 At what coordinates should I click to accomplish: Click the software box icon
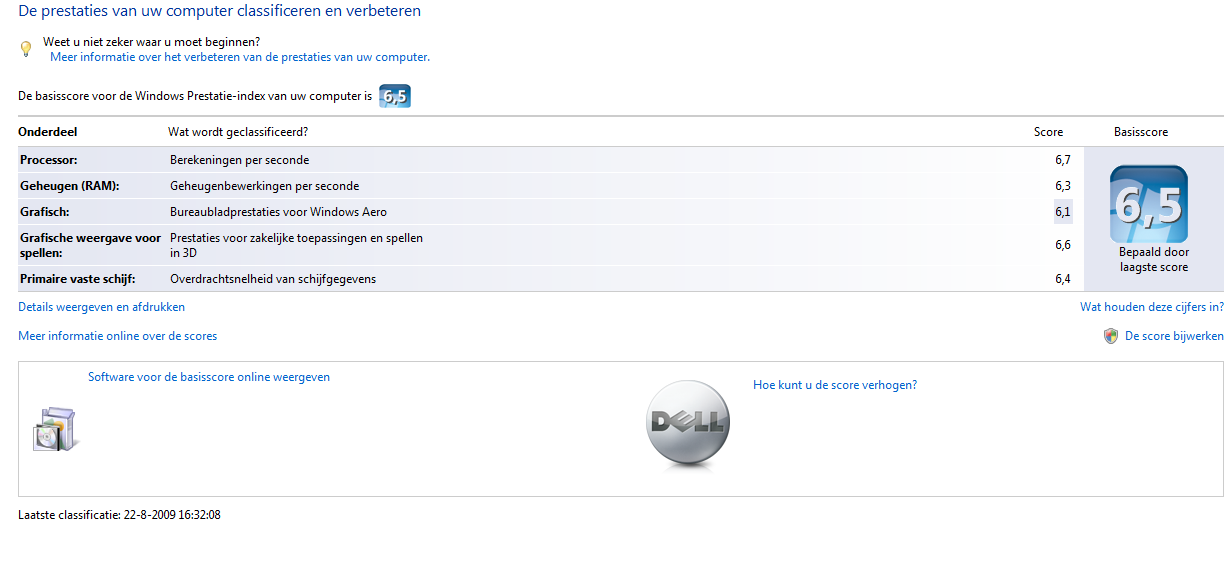pyautogui.click(x=55, y=429)
